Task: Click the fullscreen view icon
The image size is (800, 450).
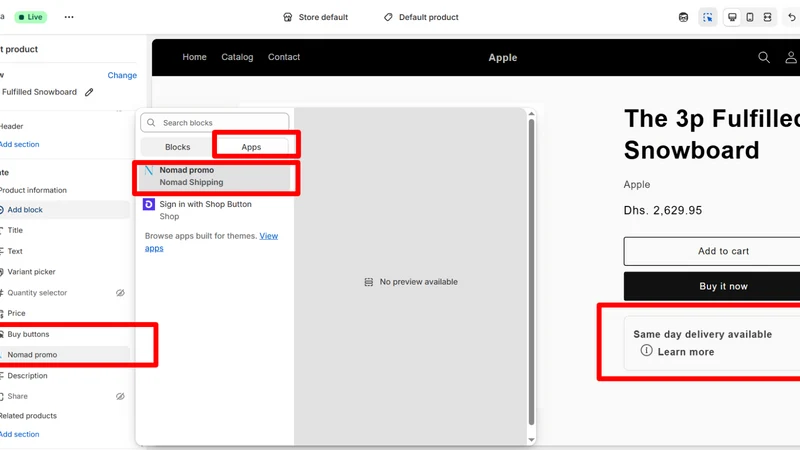Action: tap(767, 17)
